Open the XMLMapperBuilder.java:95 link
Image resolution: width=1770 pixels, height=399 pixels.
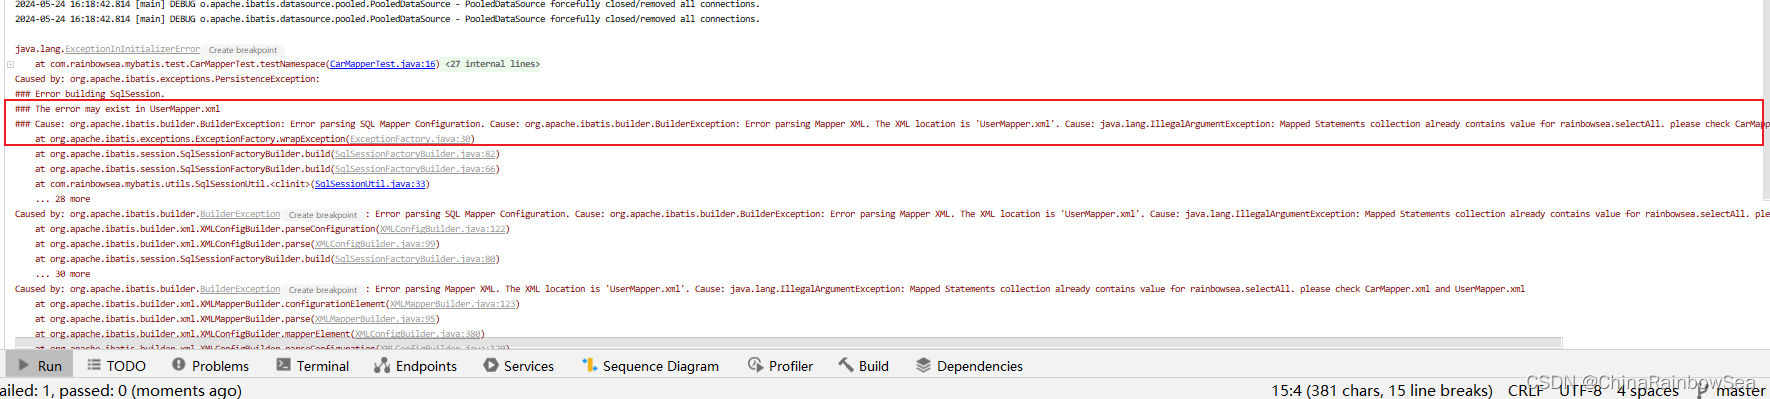(375, 319)
